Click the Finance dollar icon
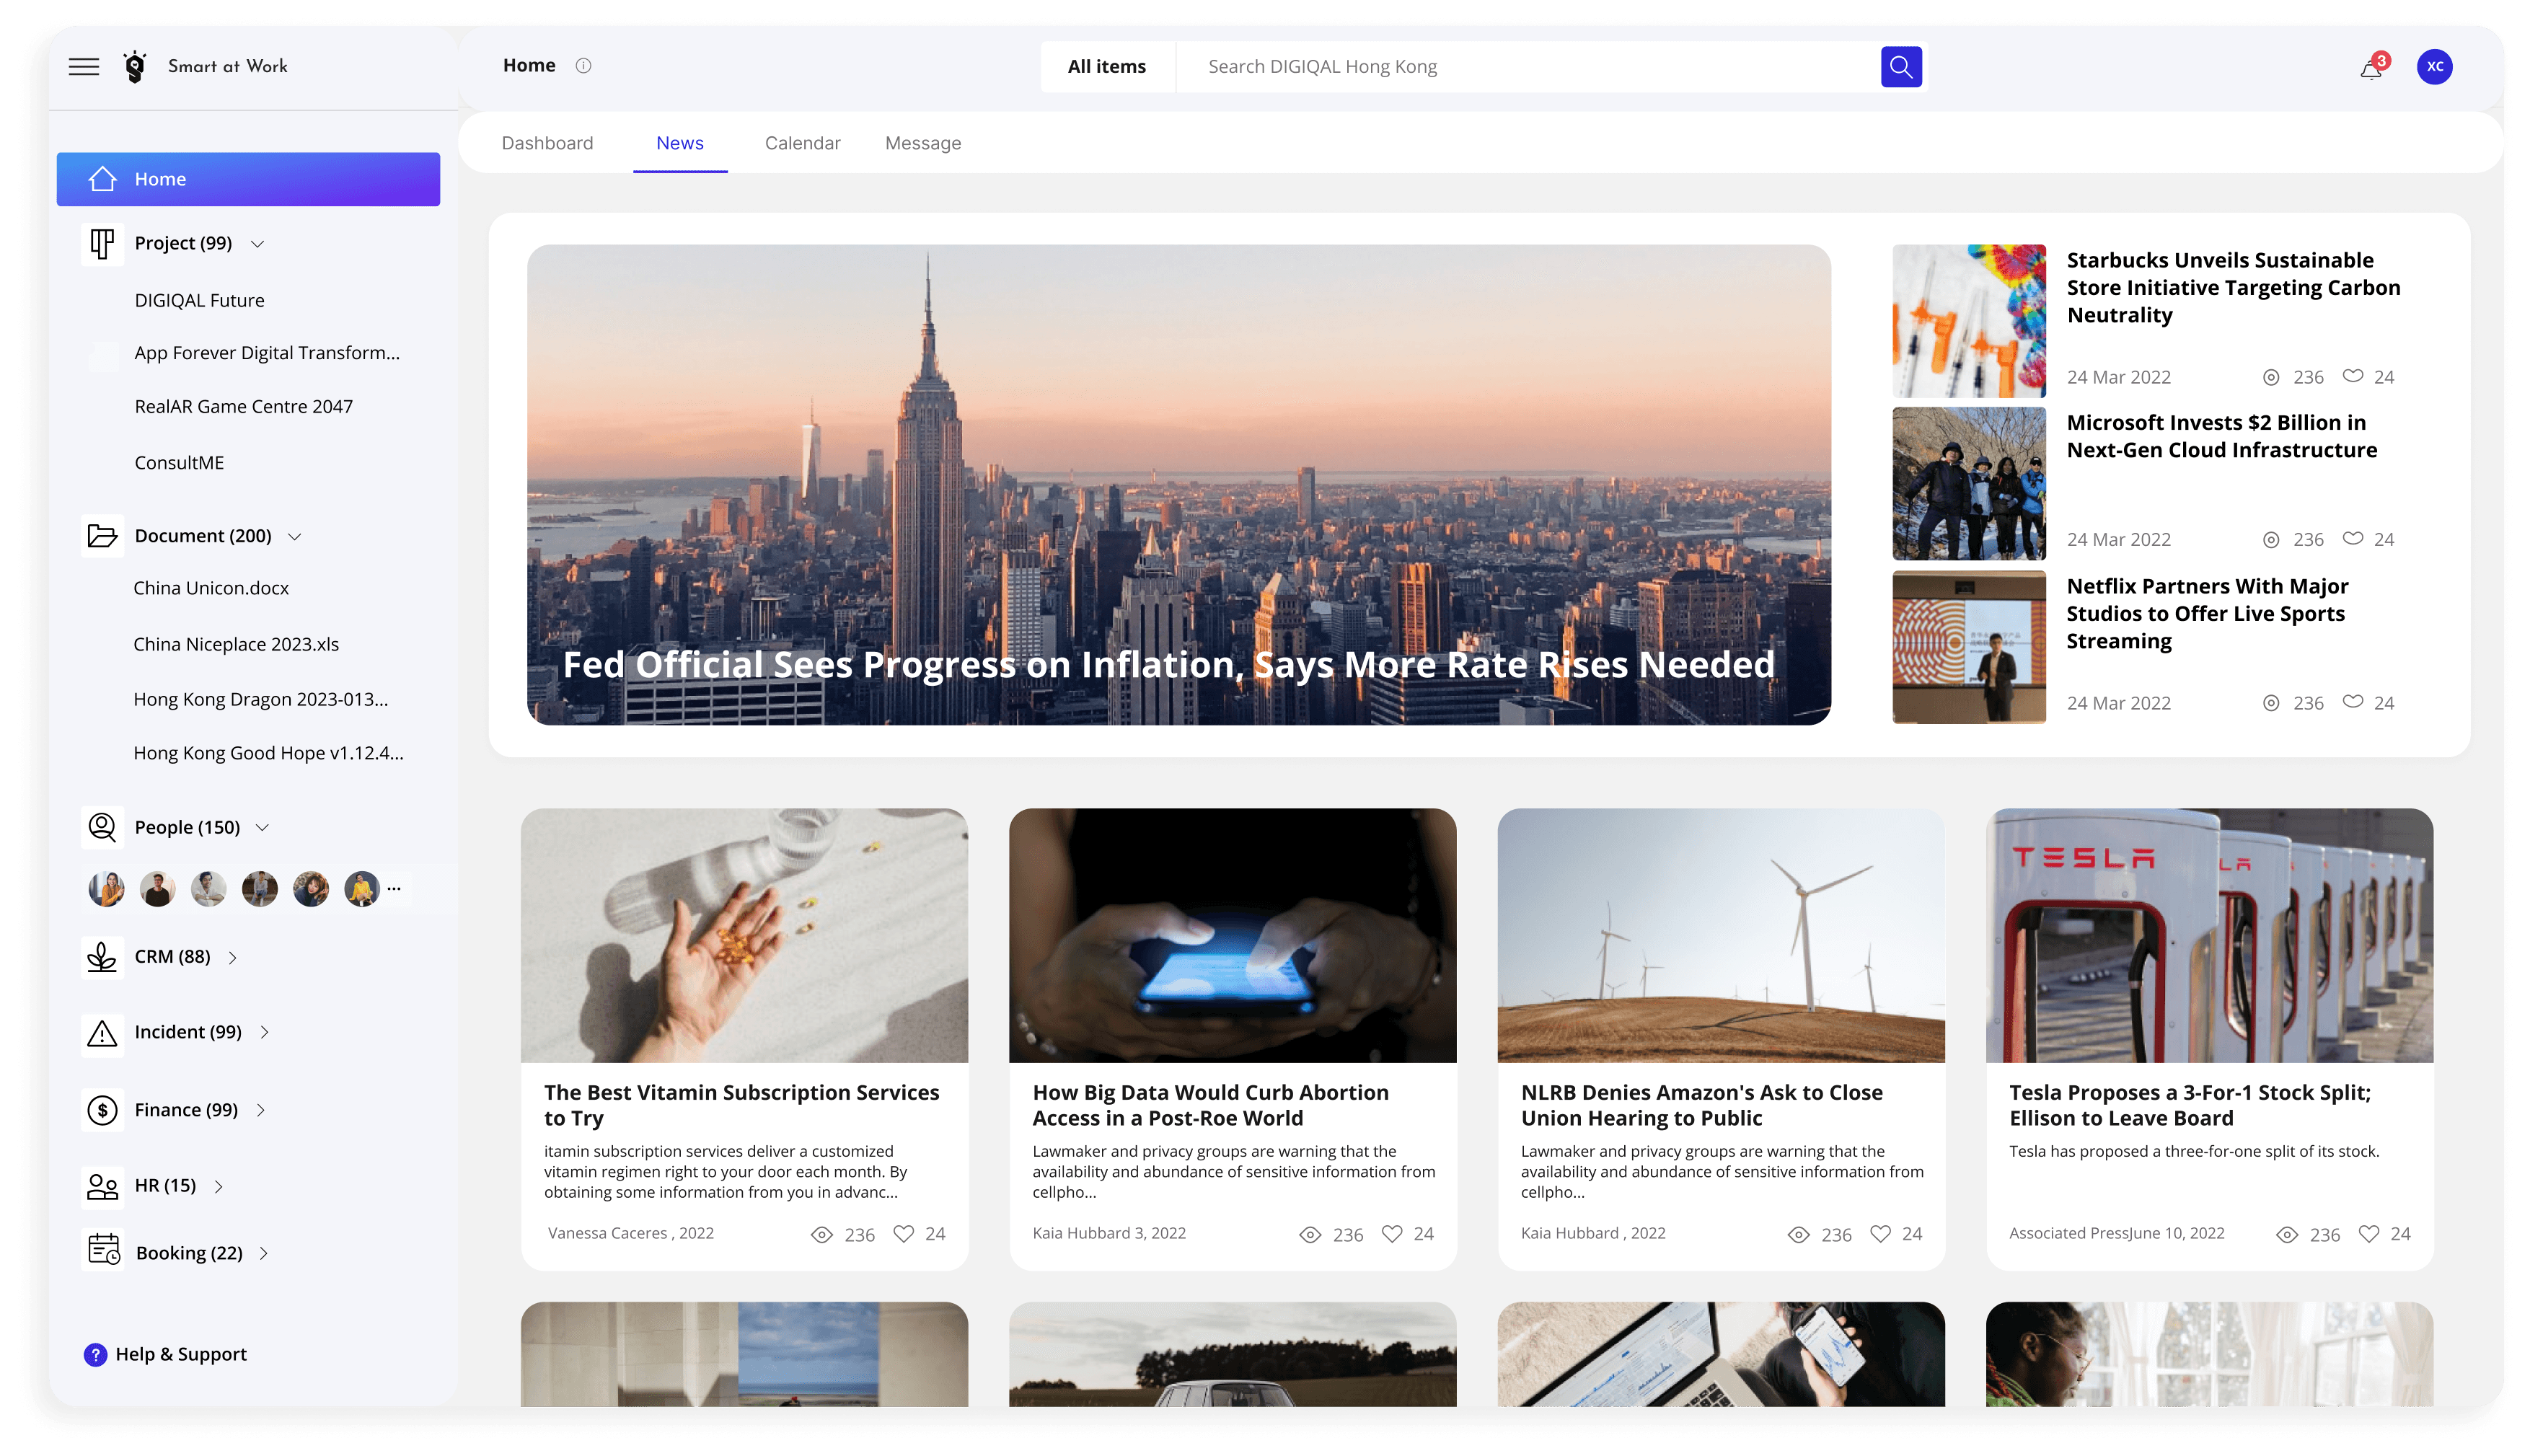 102,1110
